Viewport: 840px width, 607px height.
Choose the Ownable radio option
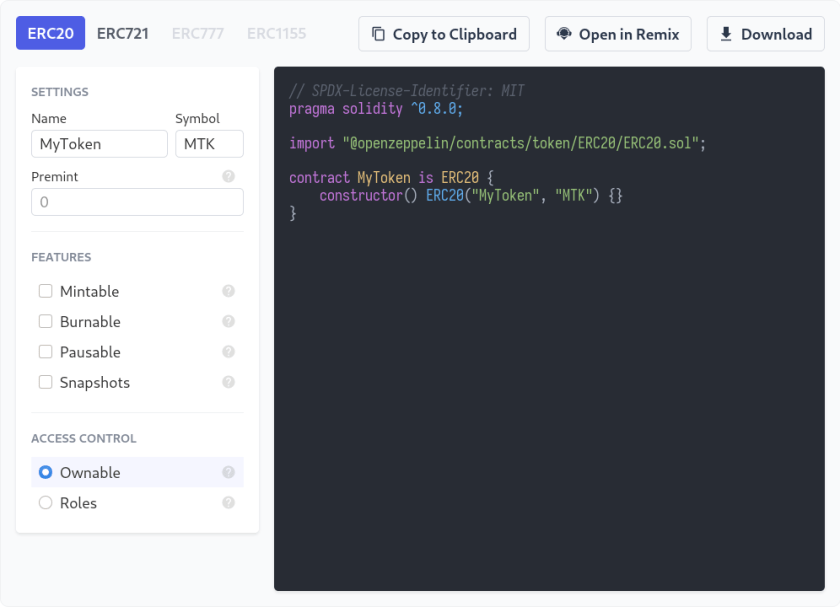click(x=46, y=472)
